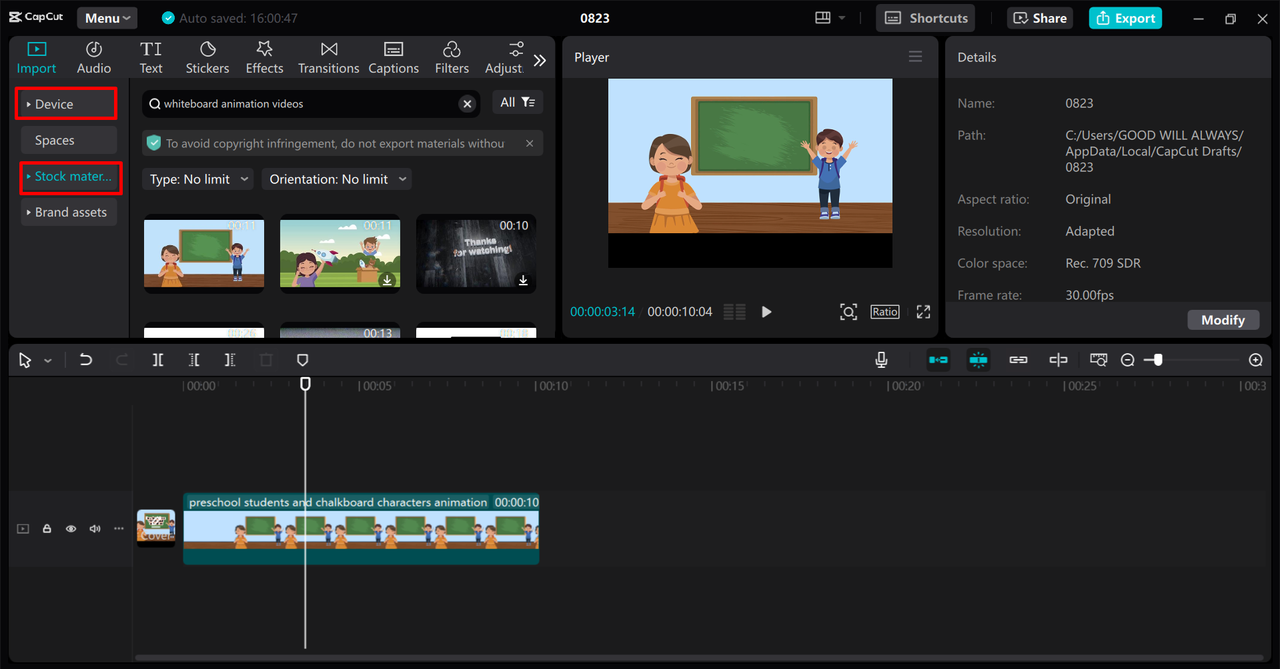
Task: Open the Text tab
Action: (151, 58)
